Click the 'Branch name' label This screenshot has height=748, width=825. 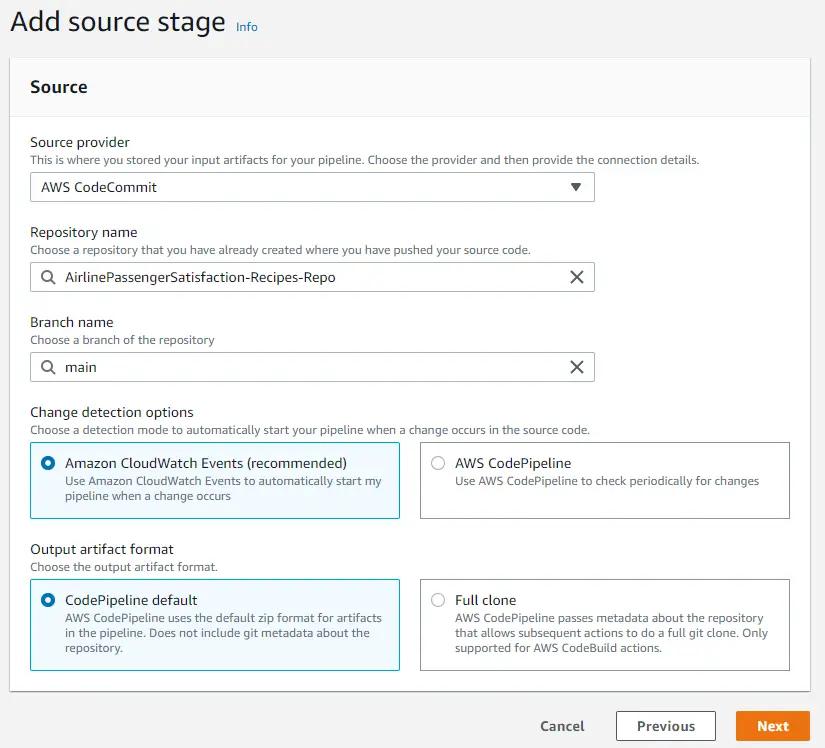coord(72,322)
